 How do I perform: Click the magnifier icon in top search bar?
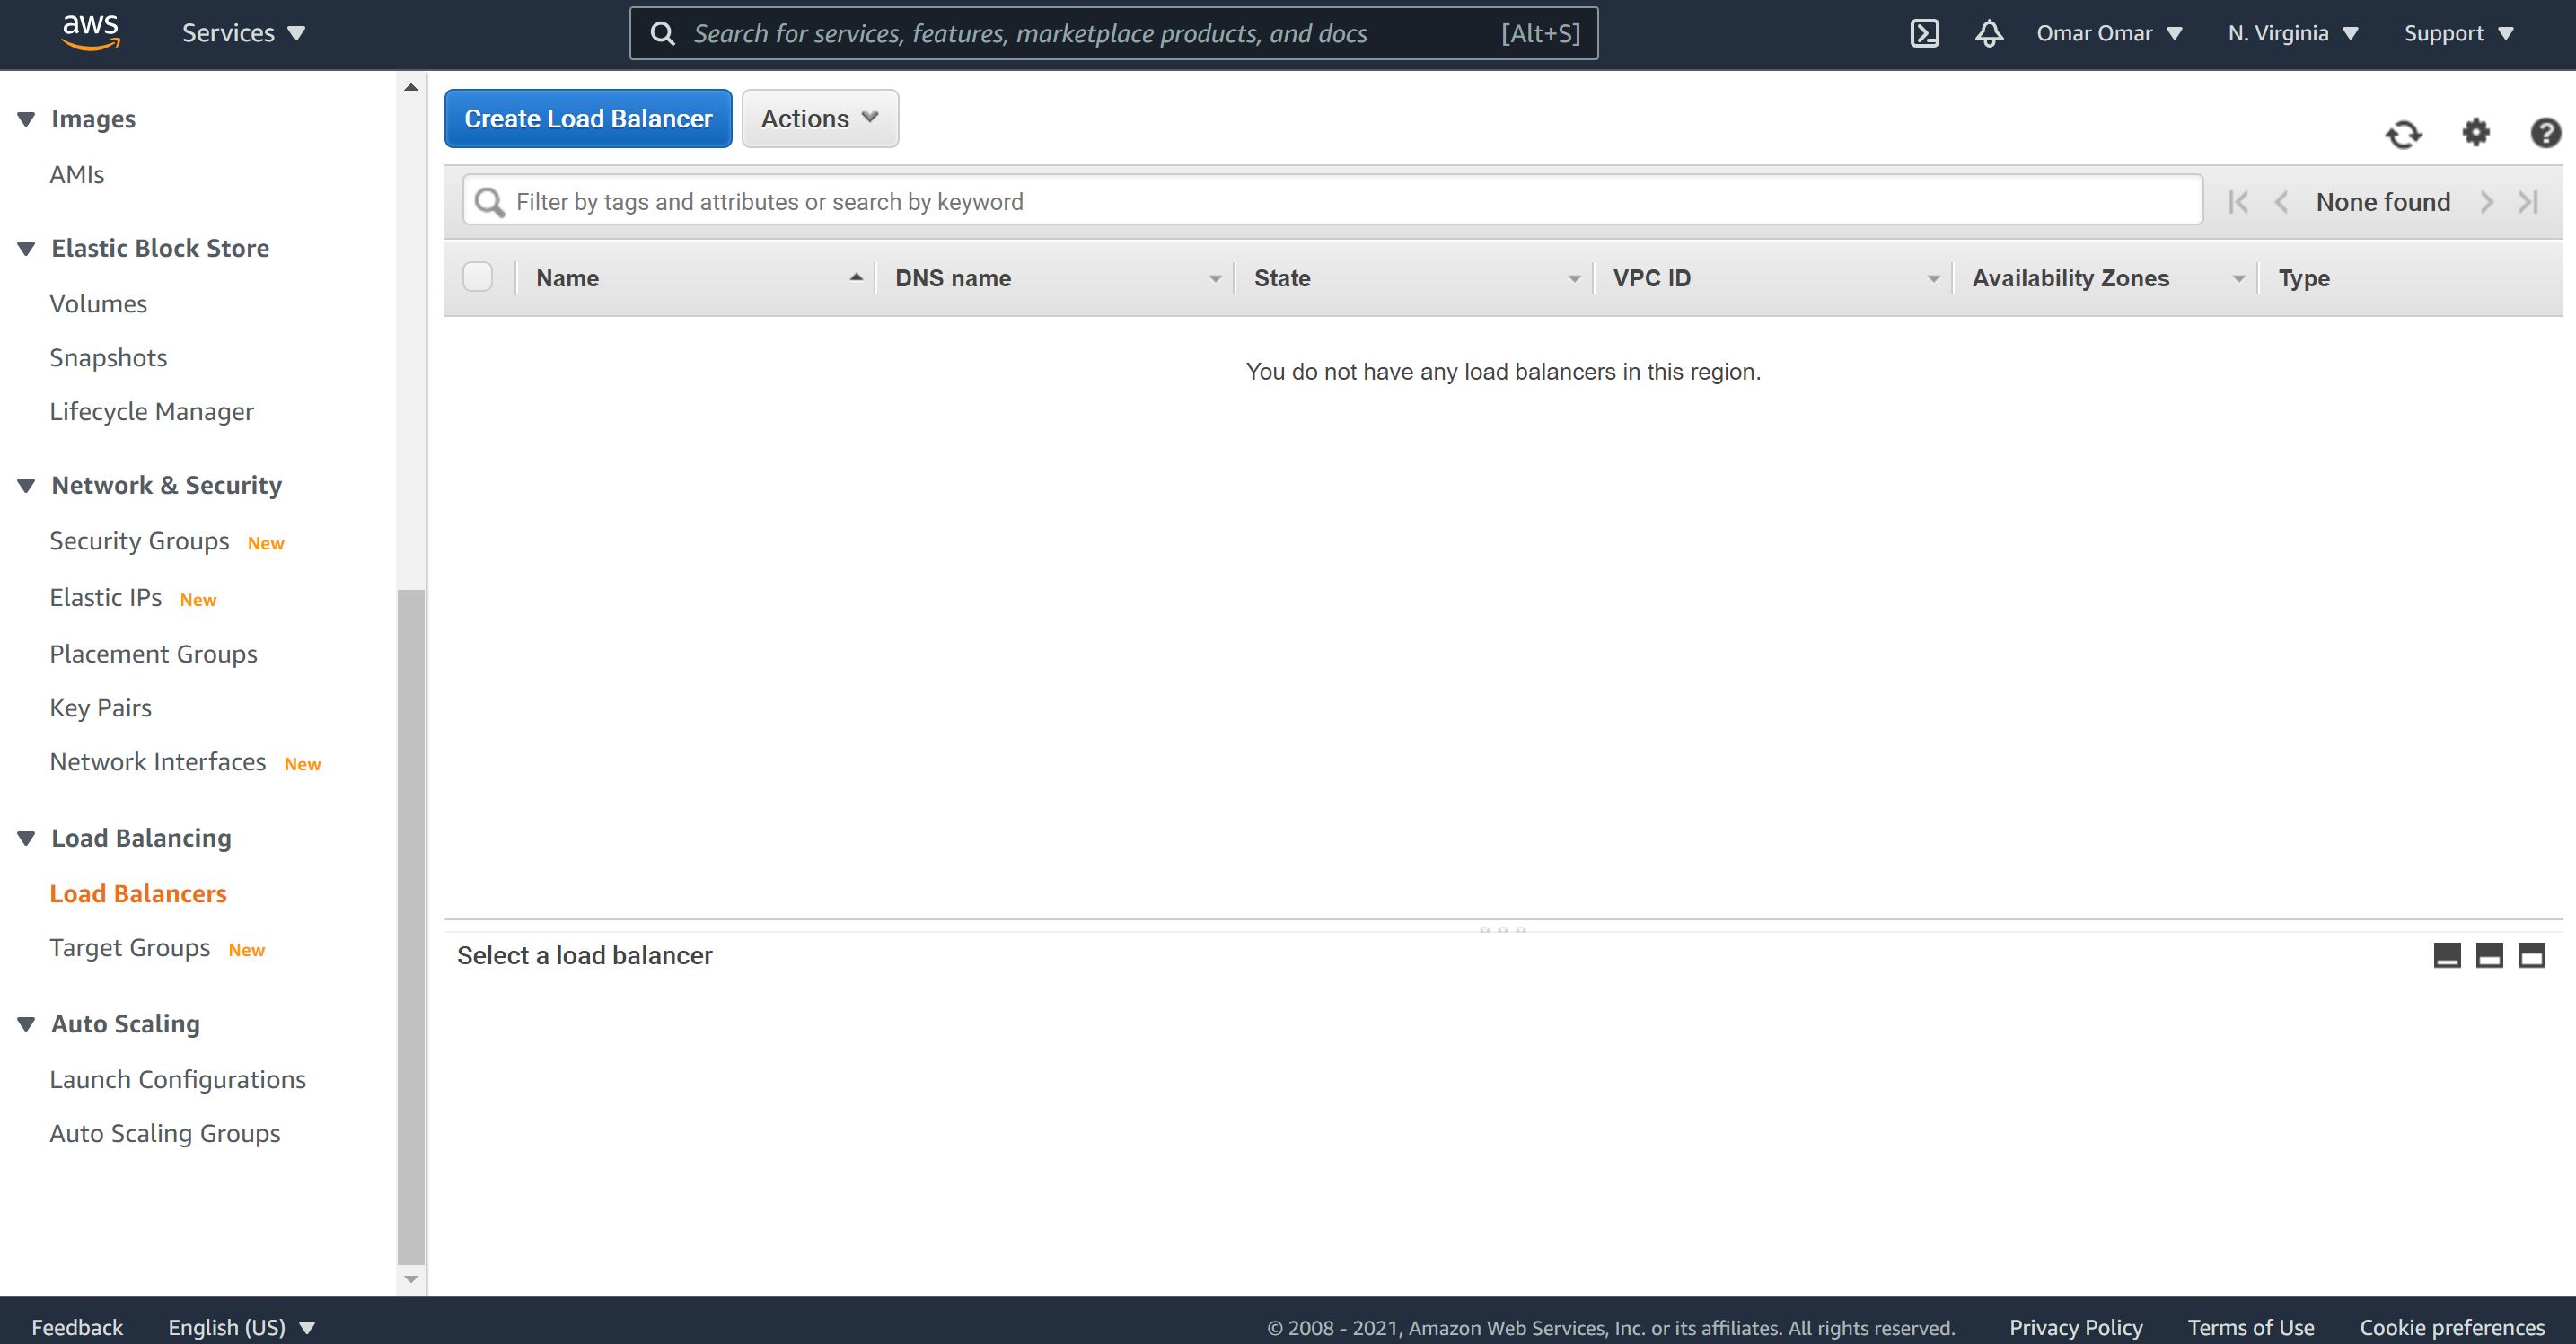(x=662, y=33)
